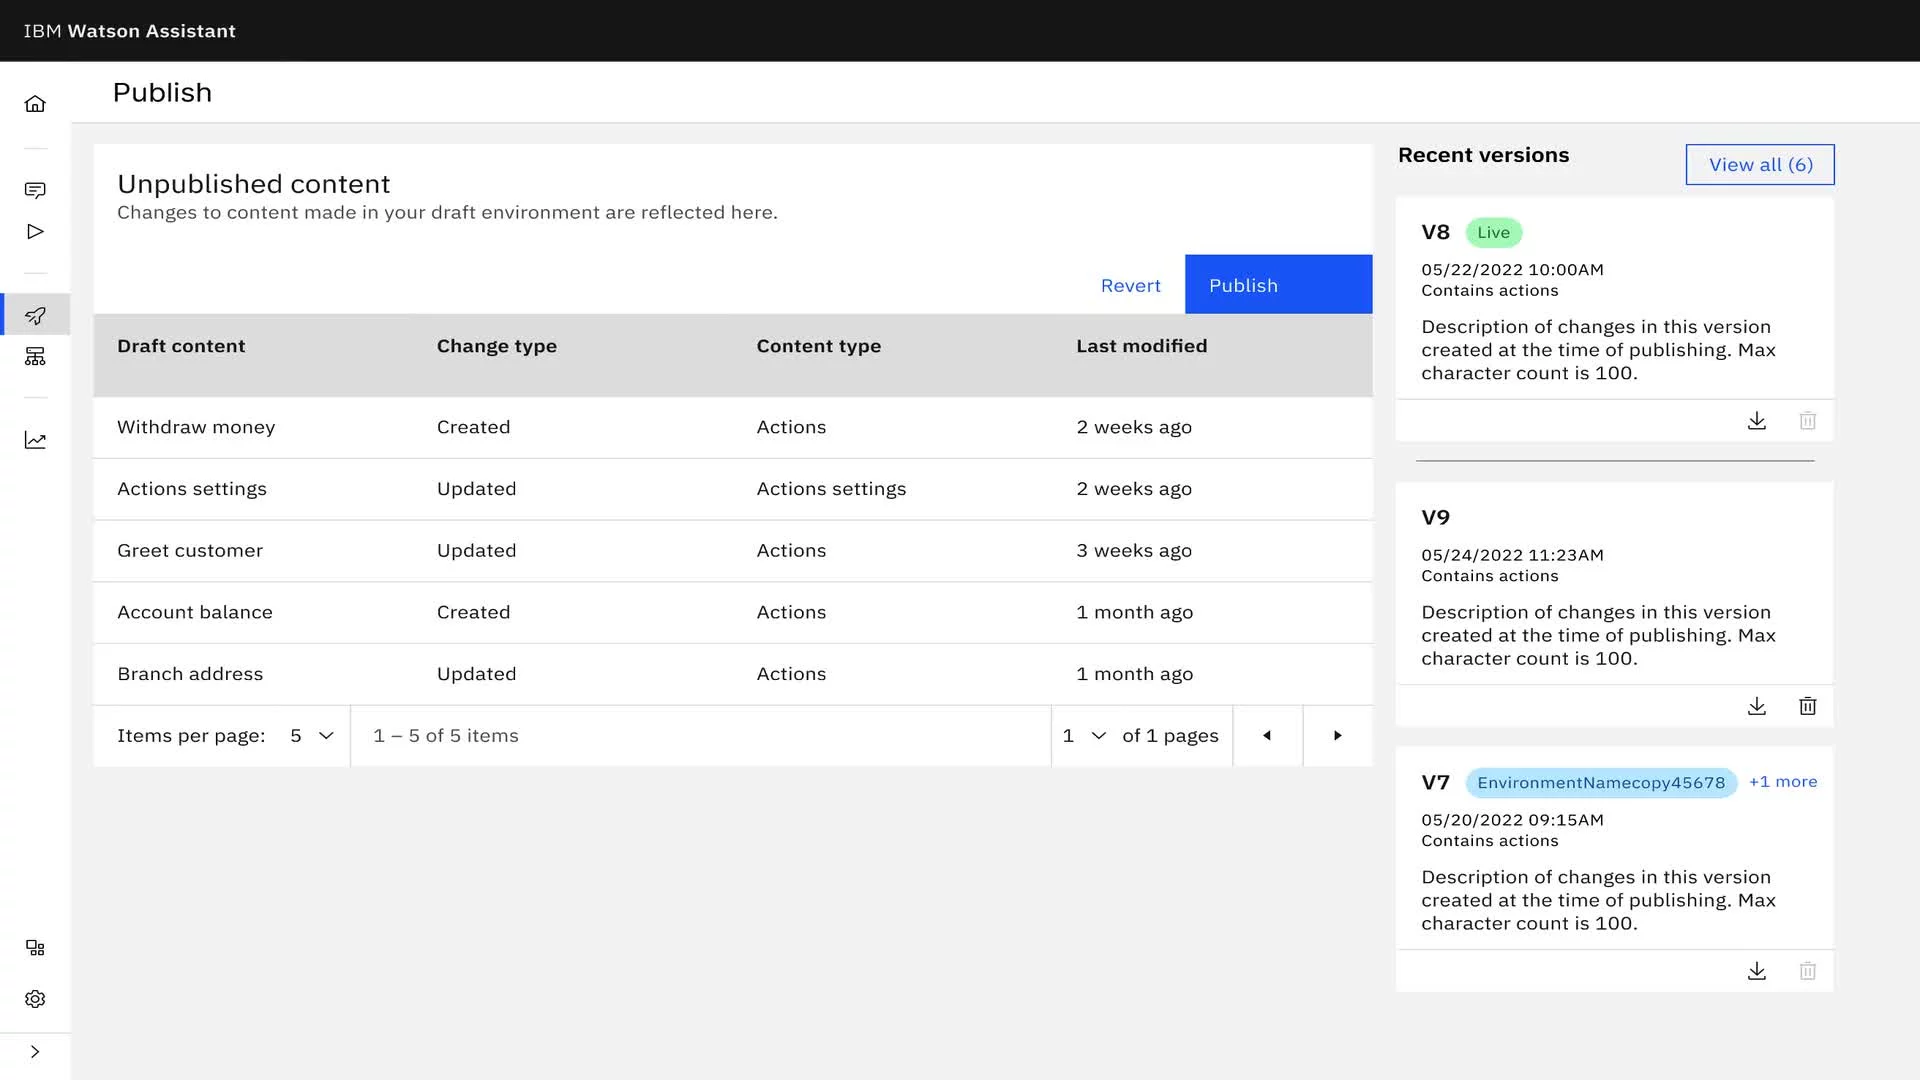
Task: Download version V7
Action: pyautogui.click(x=1757, y=971)
